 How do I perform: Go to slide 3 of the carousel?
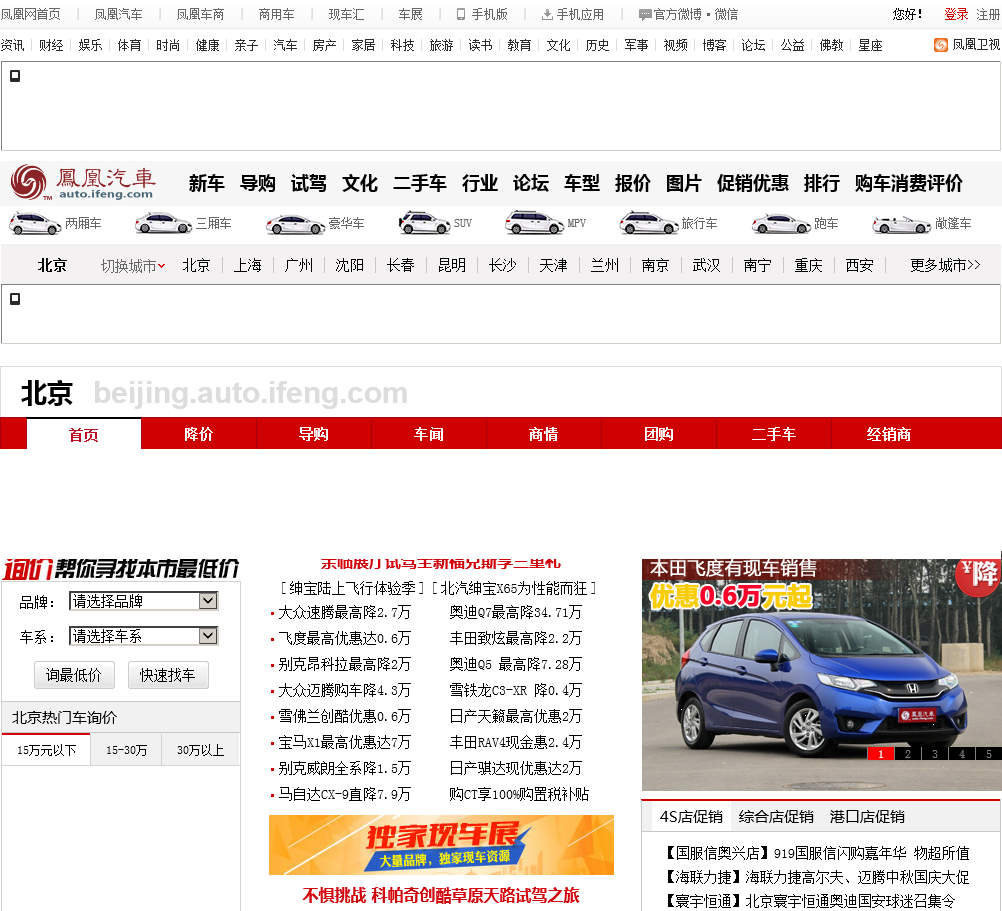tap(935, 754)
